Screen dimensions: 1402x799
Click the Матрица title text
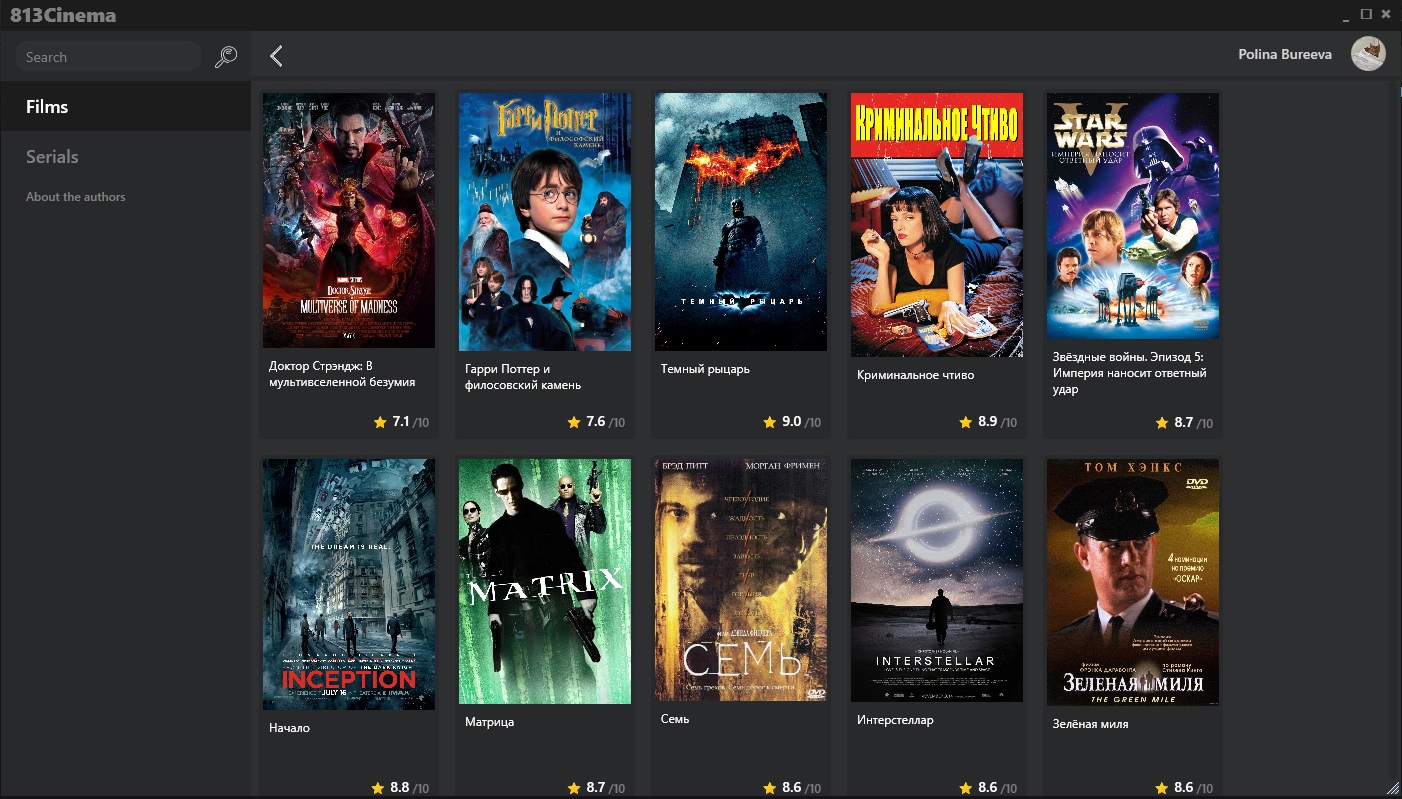489,722
